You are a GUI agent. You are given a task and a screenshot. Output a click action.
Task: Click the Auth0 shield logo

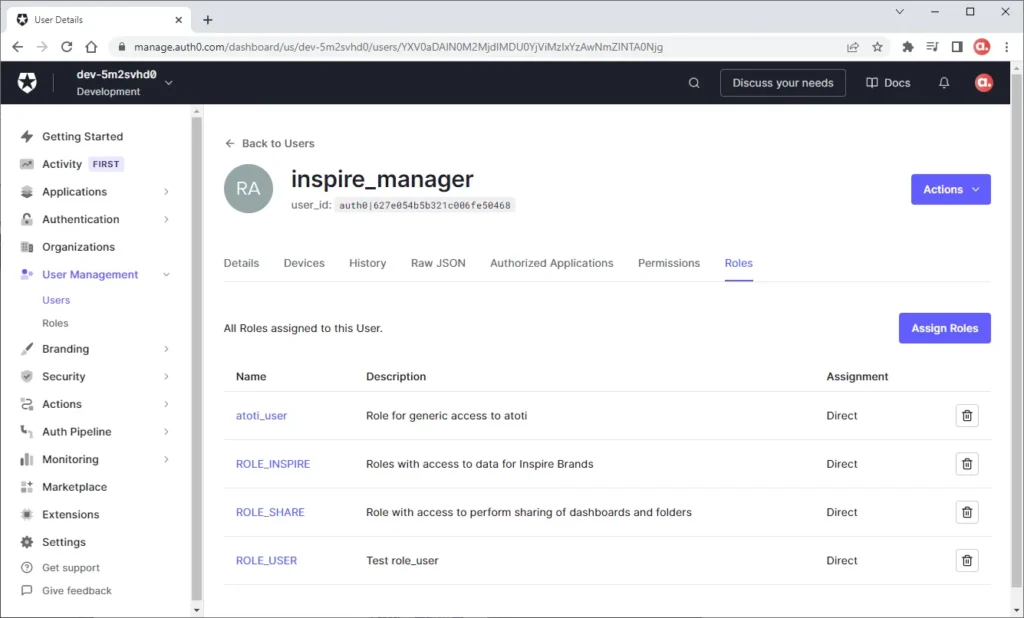pos(27,83)
